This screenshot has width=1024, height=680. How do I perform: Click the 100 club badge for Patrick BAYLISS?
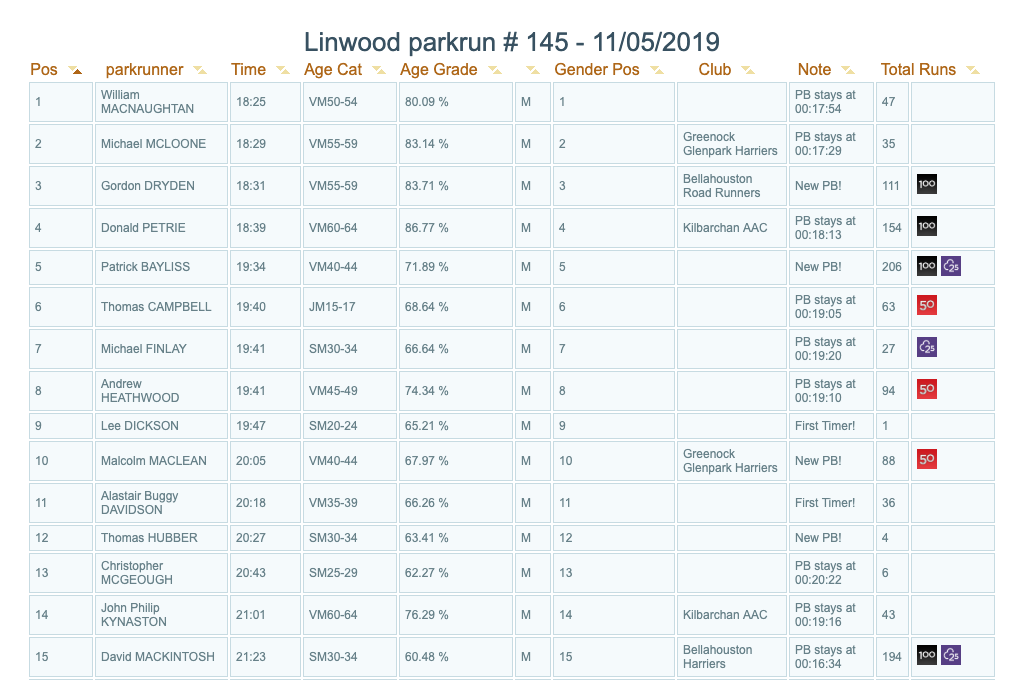coord(927,266)
